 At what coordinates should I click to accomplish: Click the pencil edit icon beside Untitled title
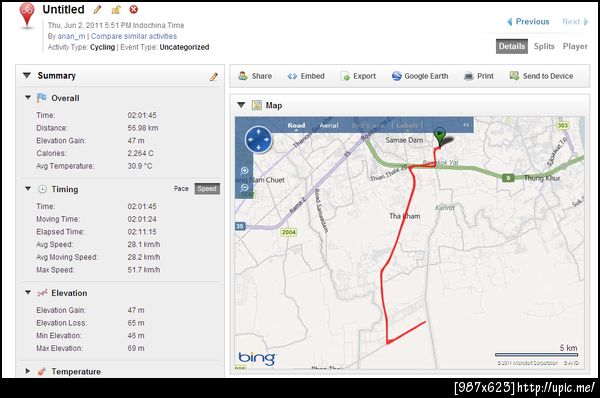pyautogui.click(x=98, y=10)
